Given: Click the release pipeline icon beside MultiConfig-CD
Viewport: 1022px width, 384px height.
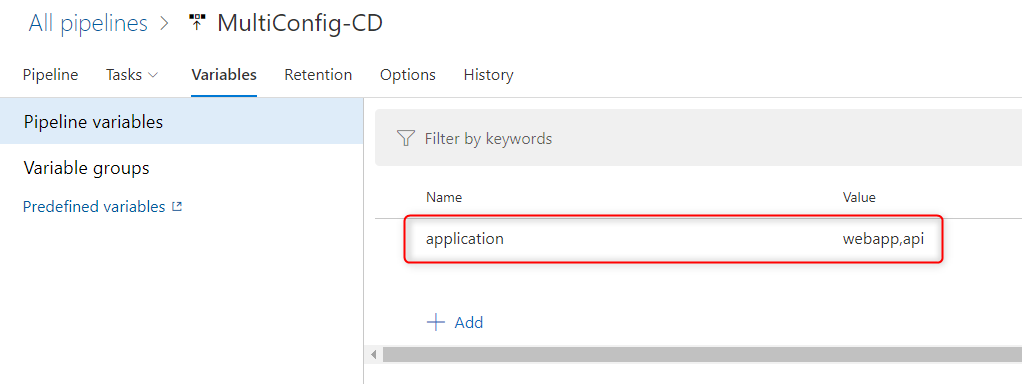Looking at the screenshot, I should pos(196,23).
